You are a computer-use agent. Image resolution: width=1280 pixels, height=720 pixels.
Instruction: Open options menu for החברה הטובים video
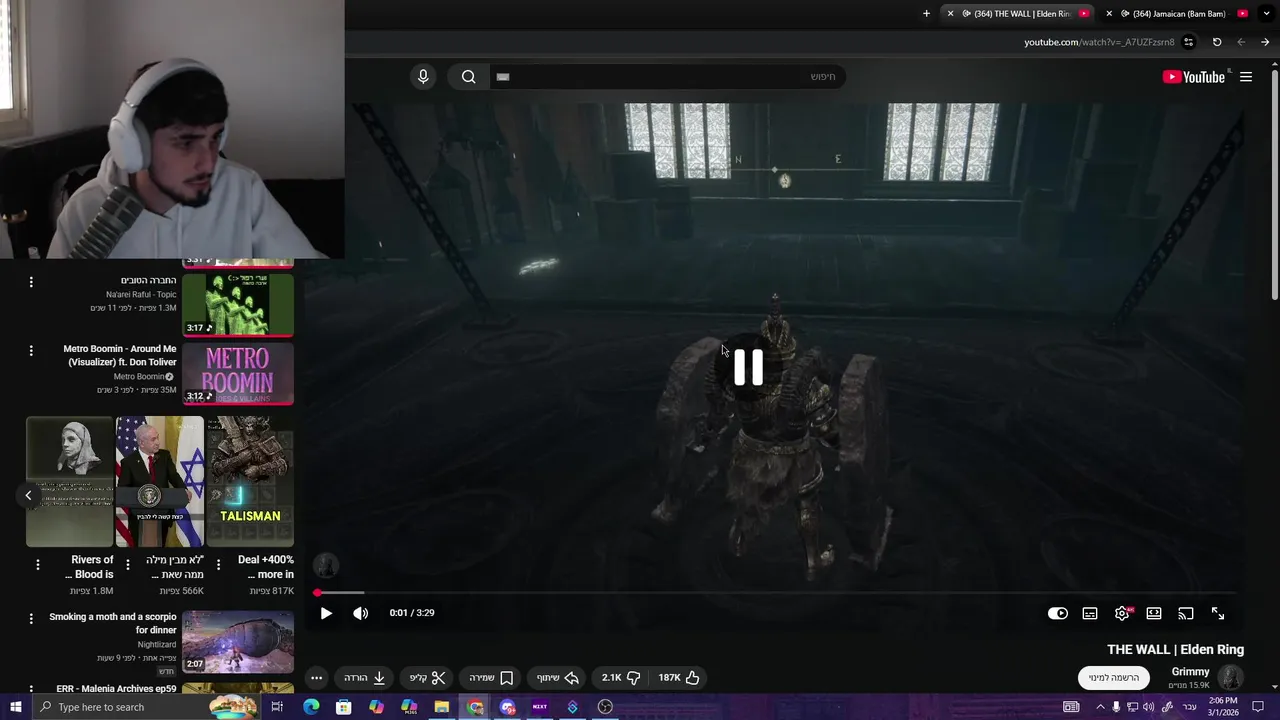[x=31, y=282]
